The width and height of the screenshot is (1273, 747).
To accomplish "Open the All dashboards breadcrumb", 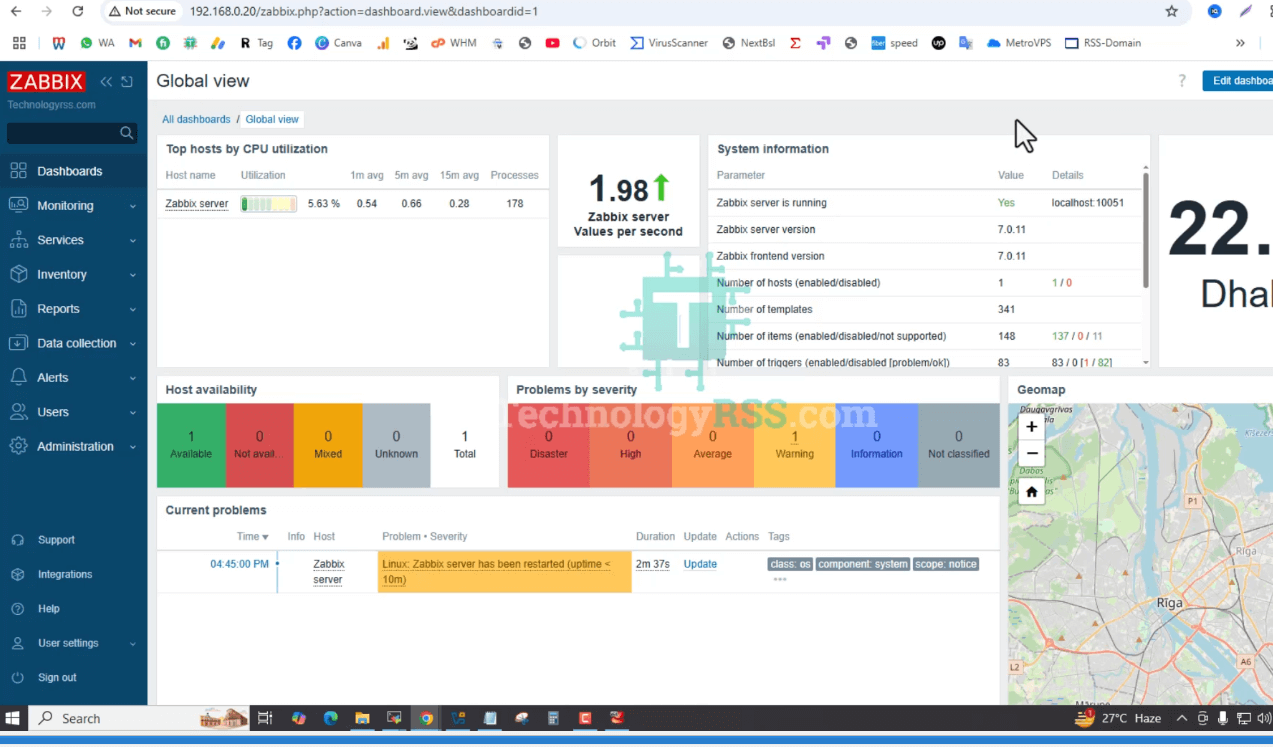I will pyautogui.click(x=196, y=119).
